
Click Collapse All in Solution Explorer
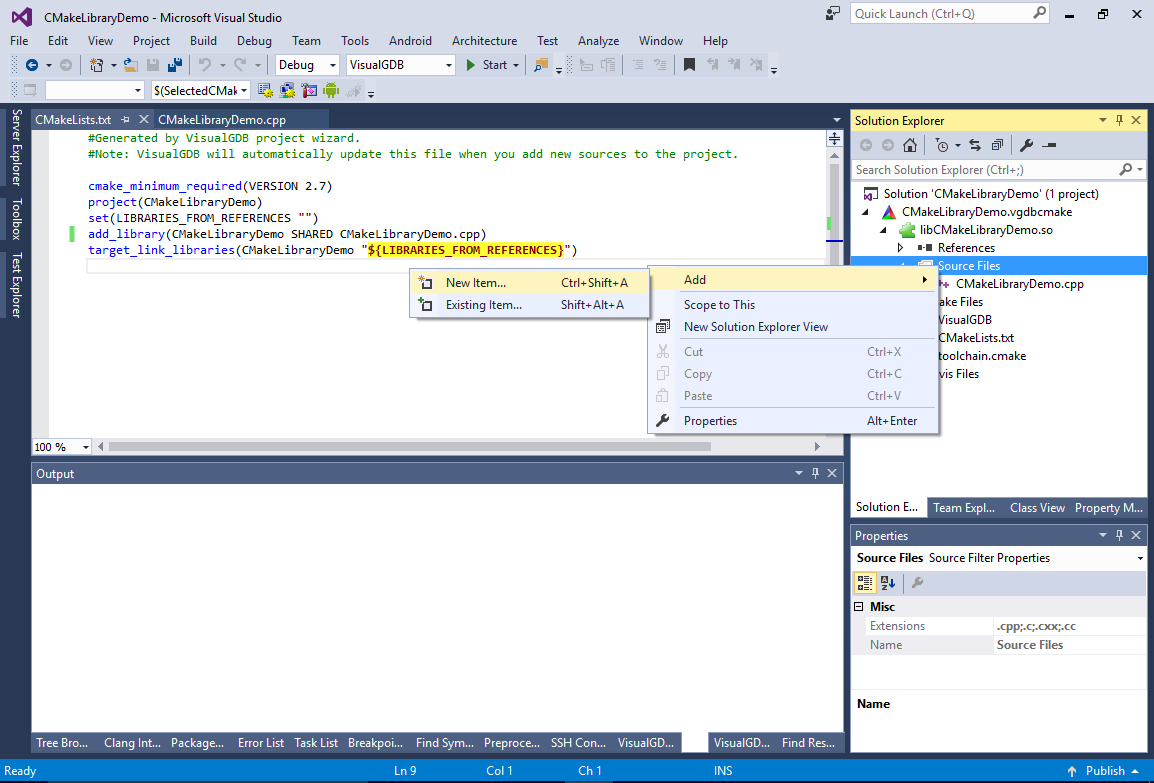click(x=996, y=145)
